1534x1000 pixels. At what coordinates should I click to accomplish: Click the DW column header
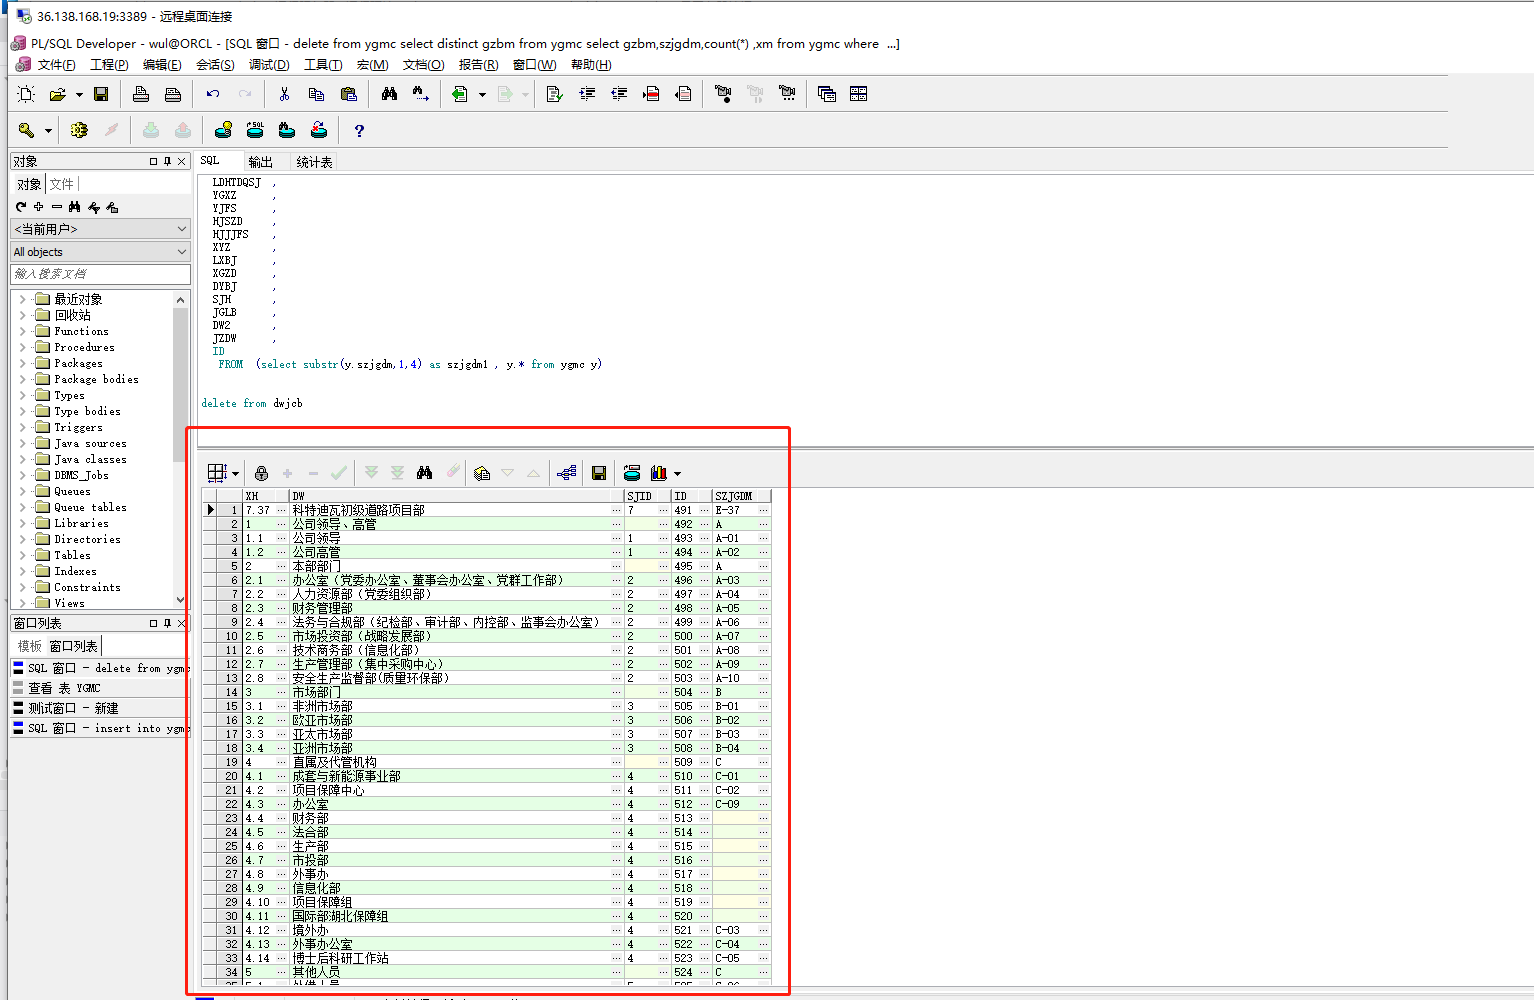pyautogui.click(x=456, y=496)
